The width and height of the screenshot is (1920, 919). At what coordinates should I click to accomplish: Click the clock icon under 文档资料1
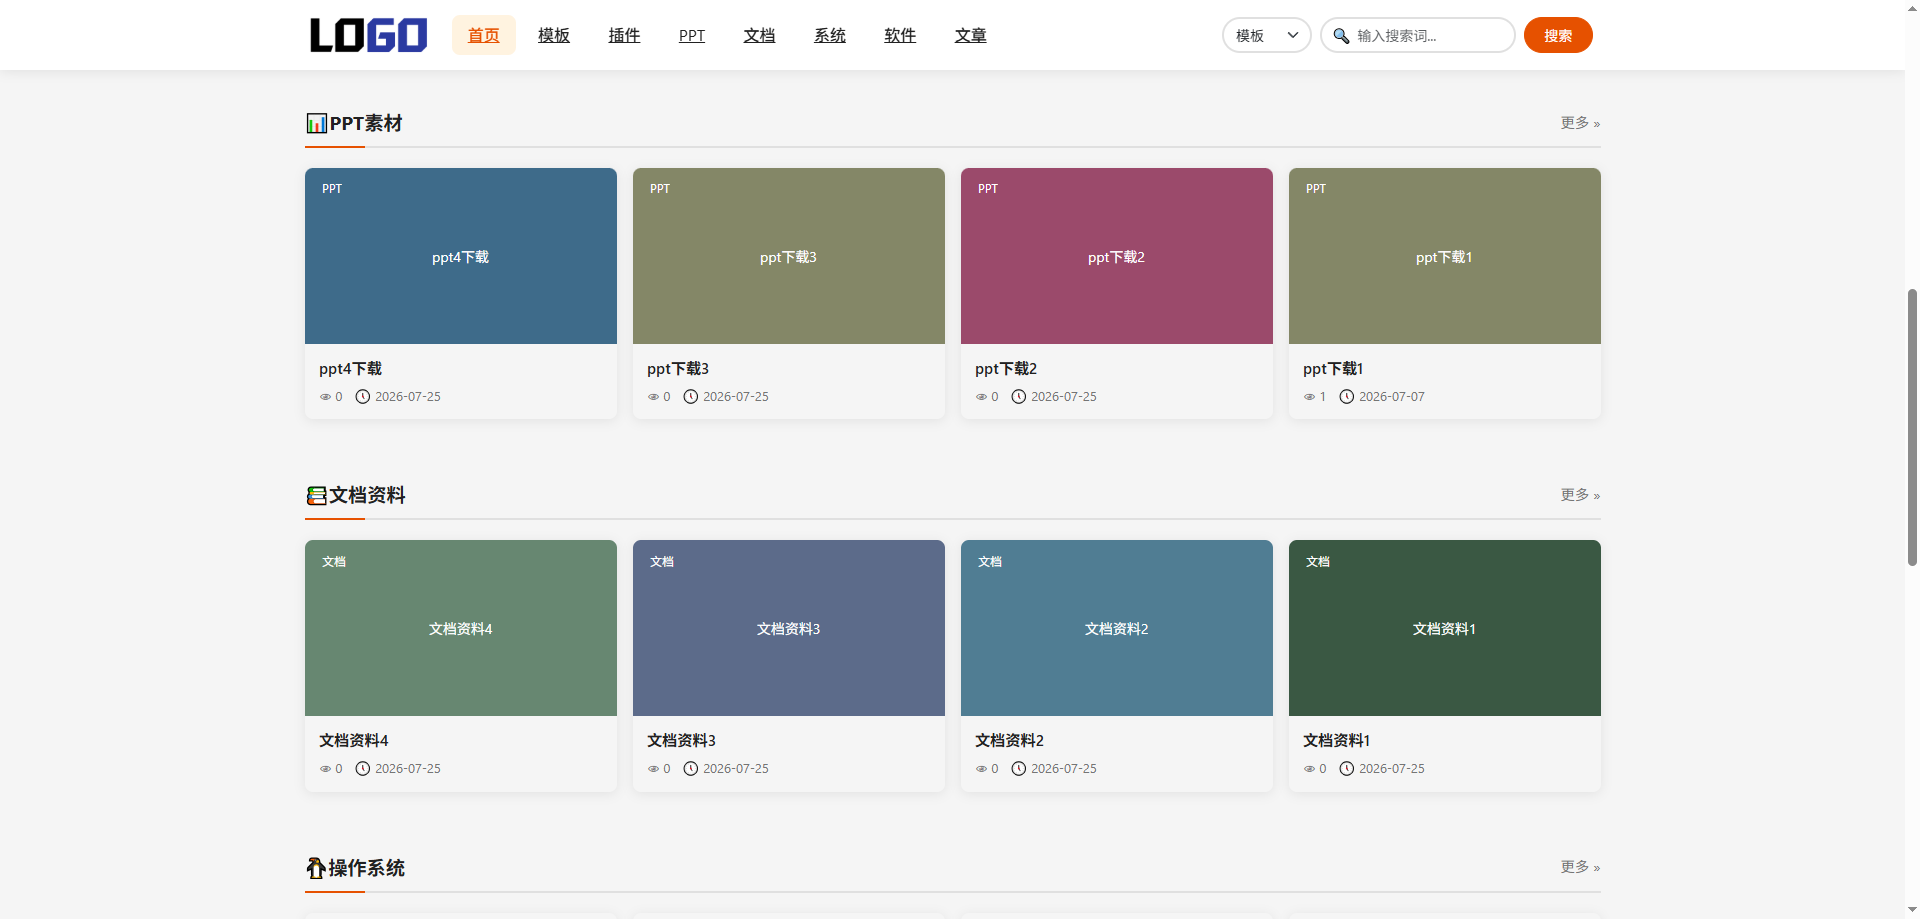pos(1347,769)
